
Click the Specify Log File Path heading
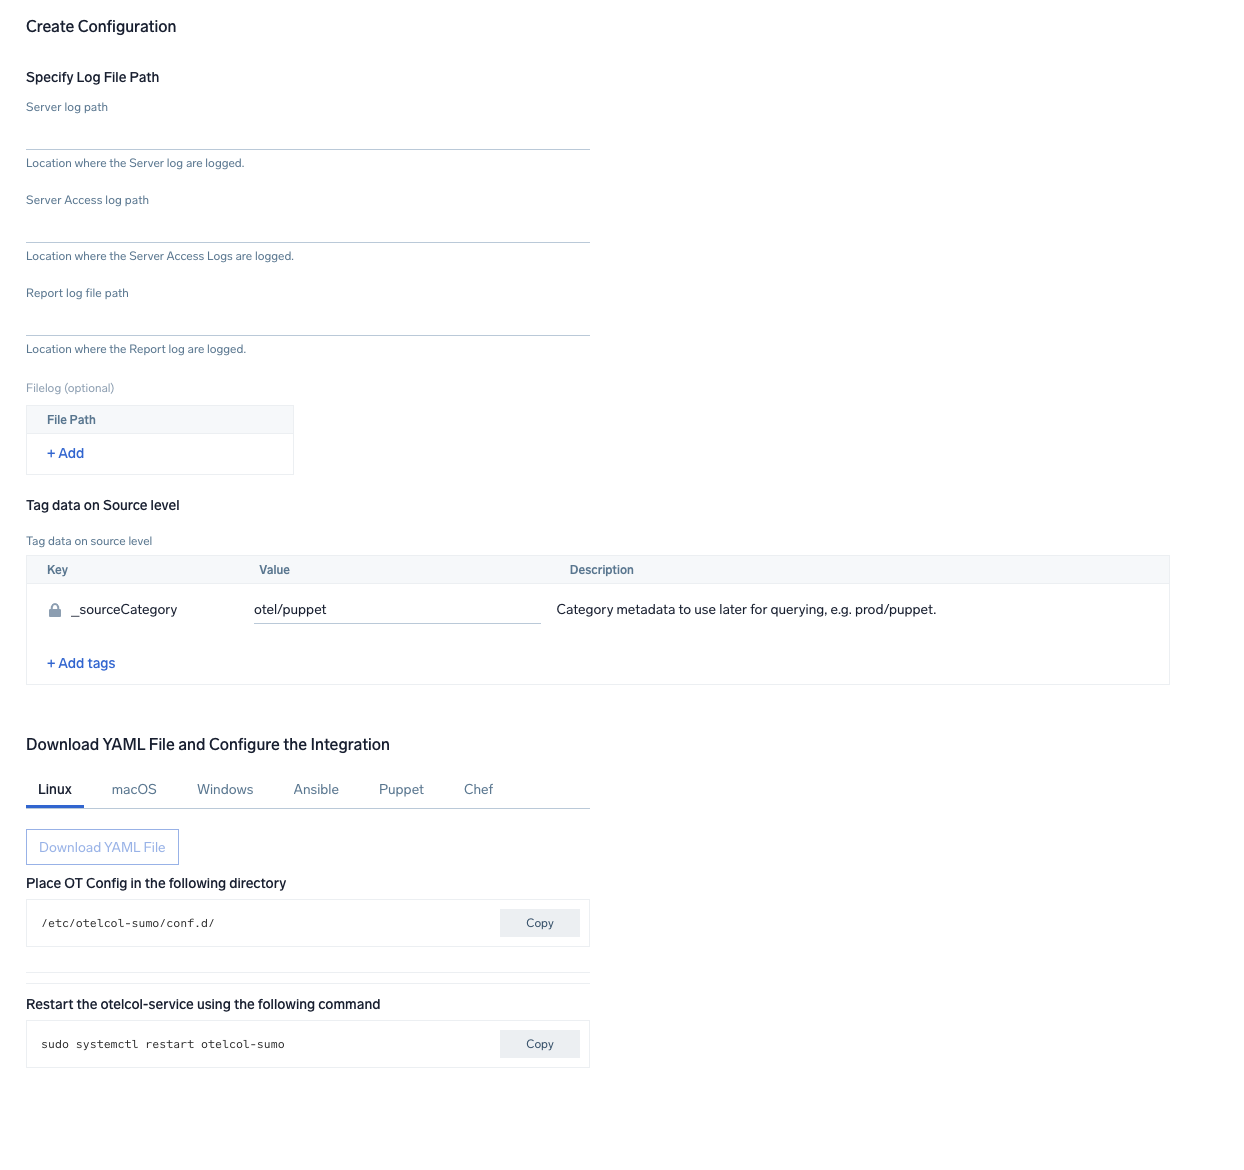point(93,77)
